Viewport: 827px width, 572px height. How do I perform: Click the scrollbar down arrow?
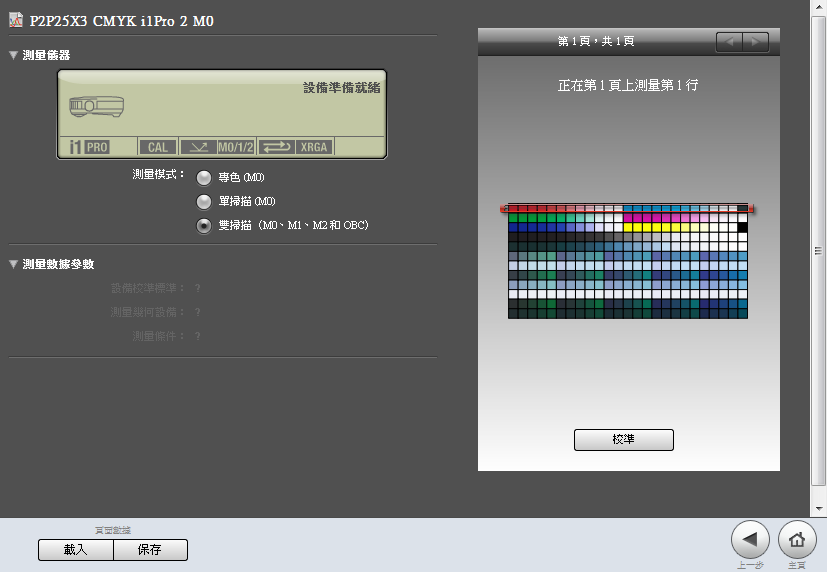point(818,509)
